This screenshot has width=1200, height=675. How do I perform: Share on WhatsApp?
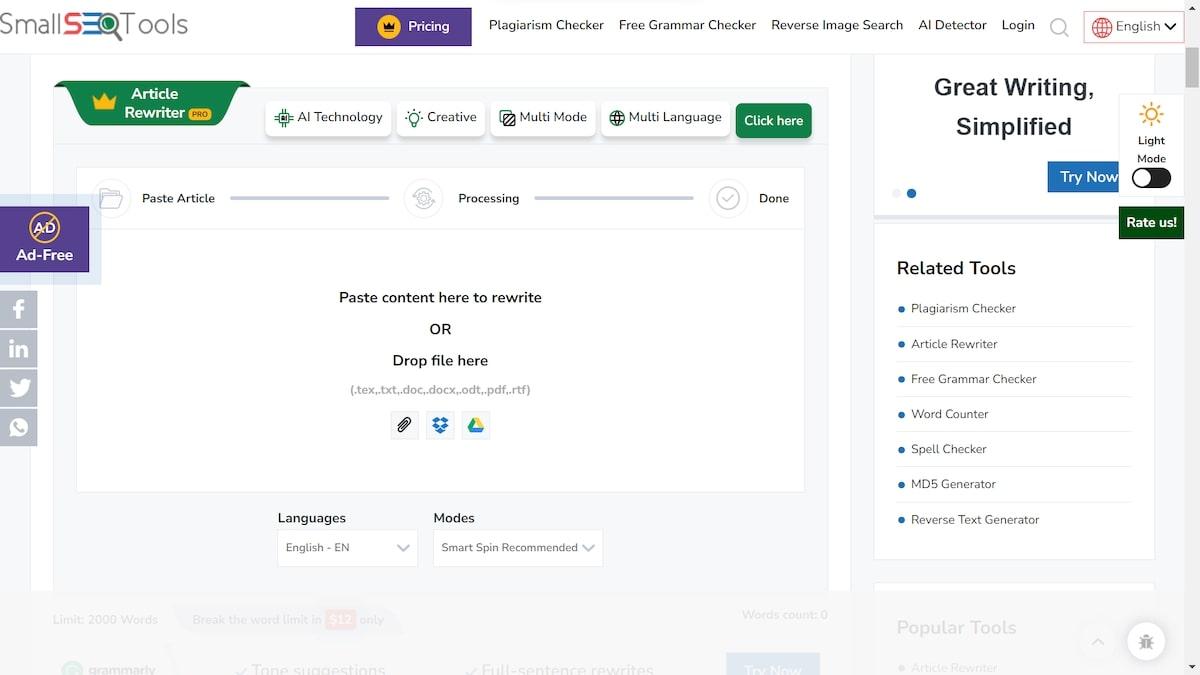tap(18, 427)
